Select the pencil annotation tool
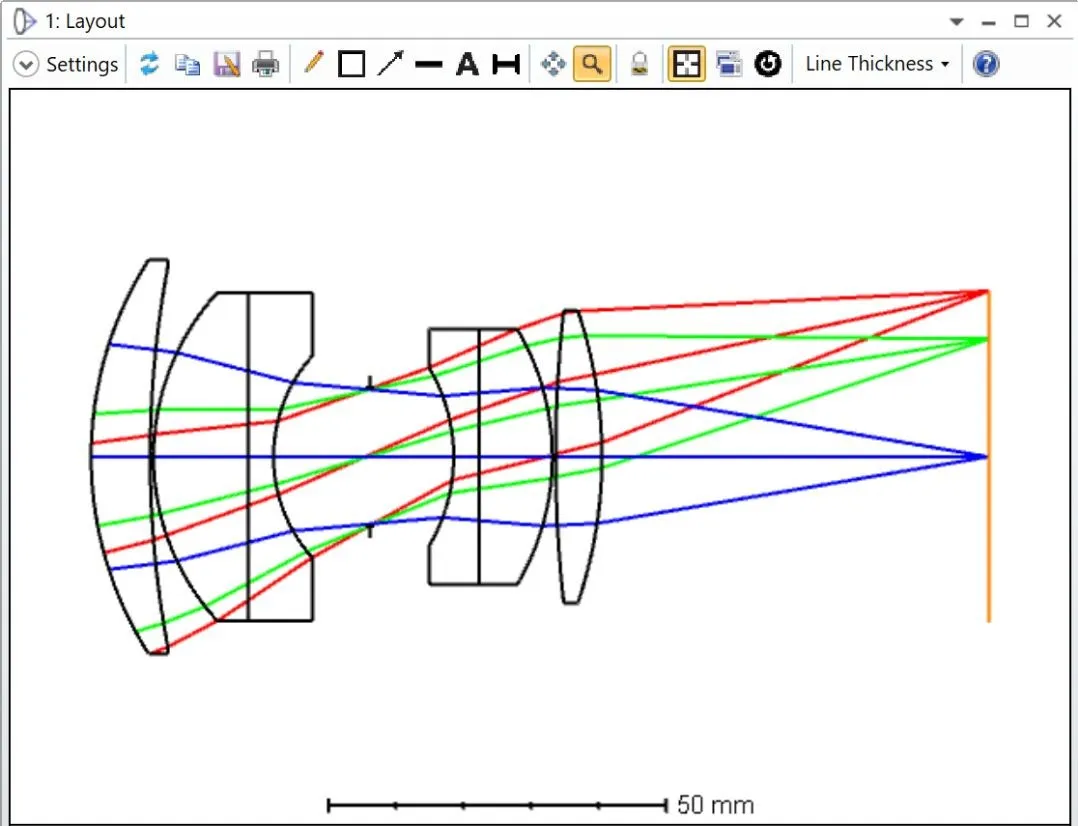This screenshot has width=1078, height=826. [313, 64]
